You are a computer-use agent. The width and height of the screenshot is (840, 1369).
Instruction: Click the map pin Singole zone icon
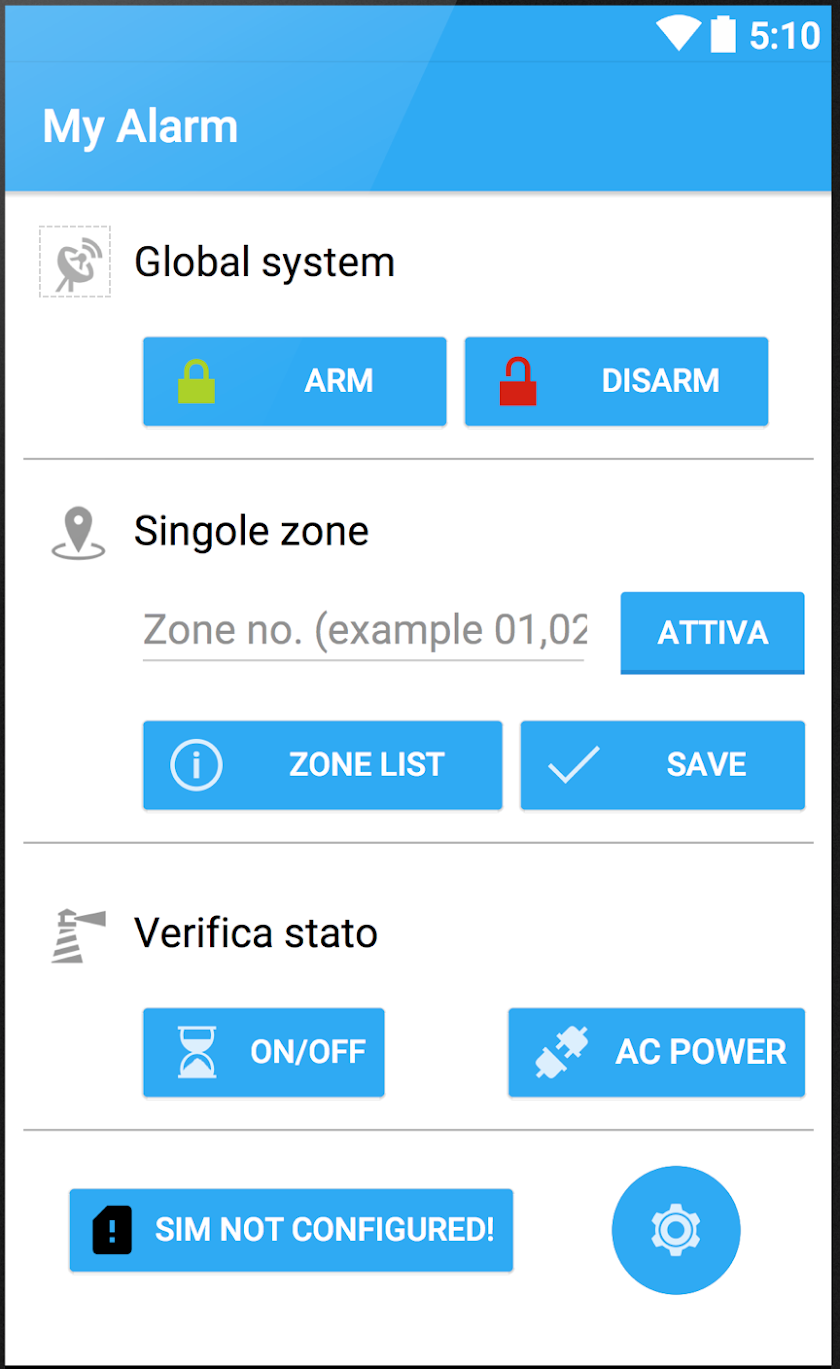77,532
